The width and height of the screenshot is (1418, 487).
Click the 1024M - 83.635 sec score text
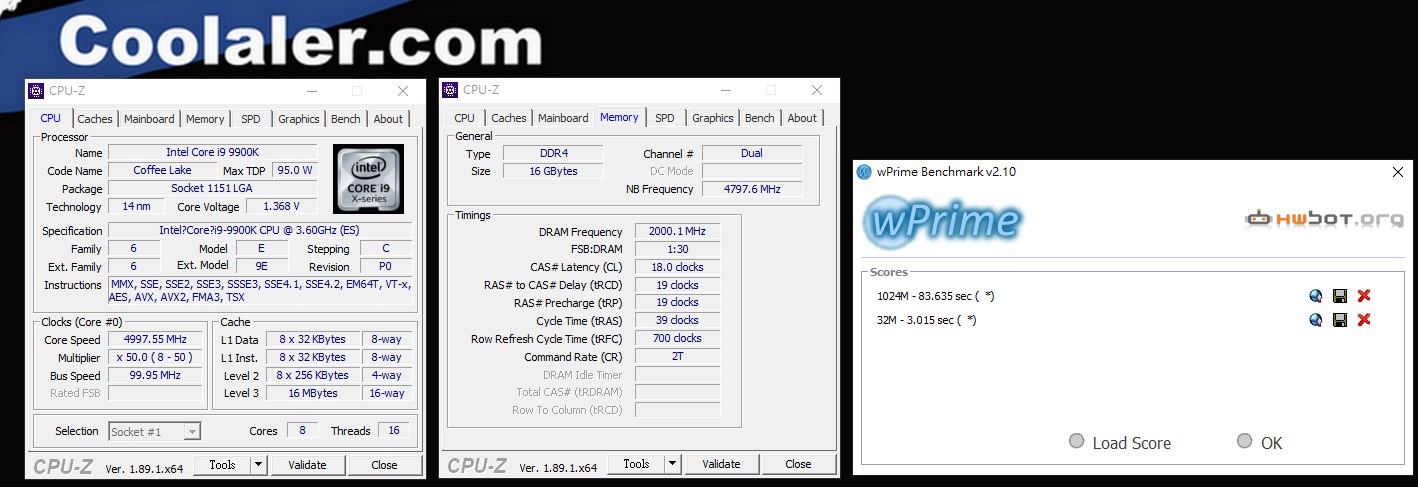click(x=935, y=296)
